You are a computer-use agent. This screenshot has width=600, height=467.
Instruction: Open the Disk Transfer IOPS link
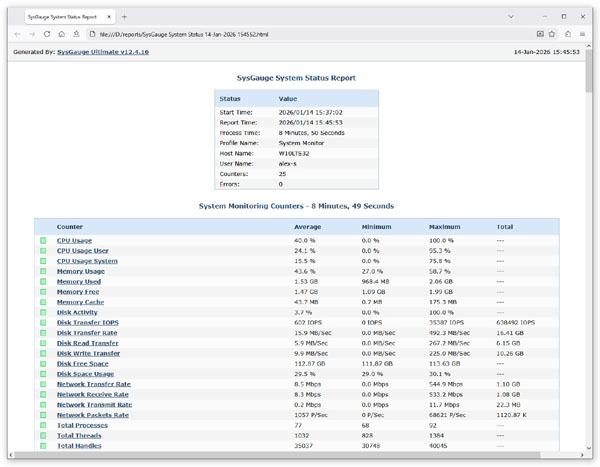click(88, 323)
